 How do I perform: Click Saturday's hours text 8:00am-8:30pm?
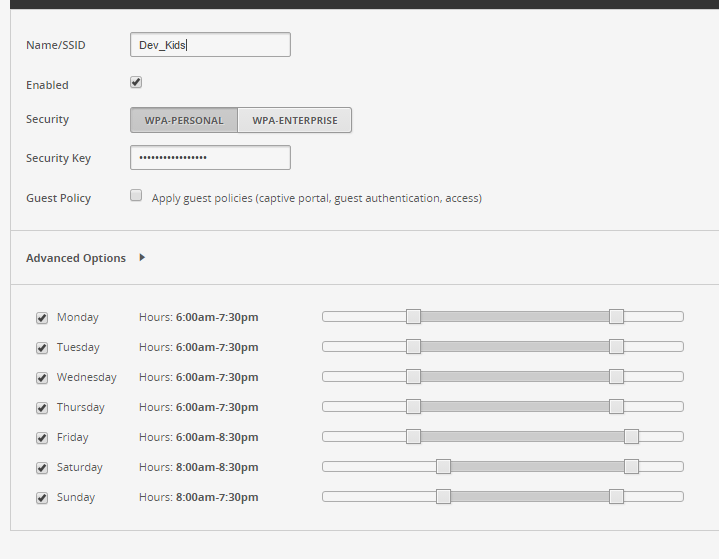(217, 467)
